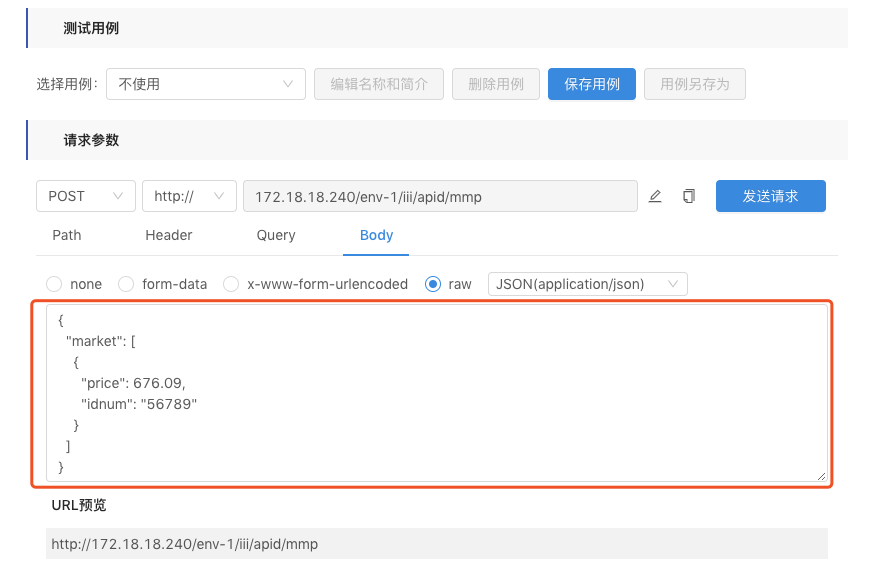
Task: Open the POST request method dropdown
Action: coord(85,196)
